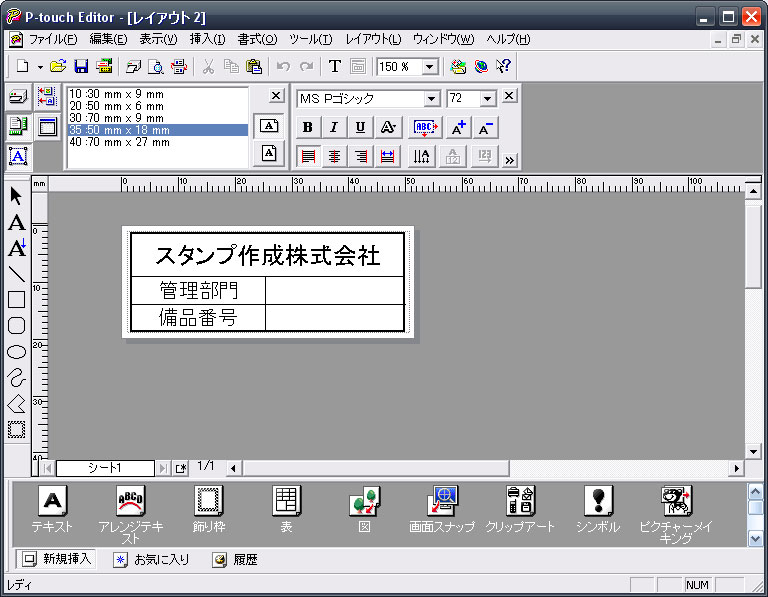Insert a table object 表
The width and height of the screenshot is (768, 597).
287,509
